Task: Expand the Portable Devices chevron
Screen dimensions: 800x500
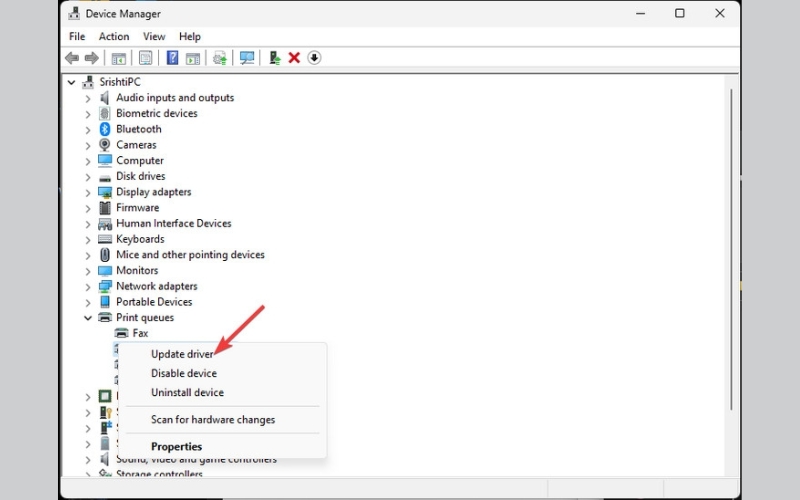Action: (88, 303)
